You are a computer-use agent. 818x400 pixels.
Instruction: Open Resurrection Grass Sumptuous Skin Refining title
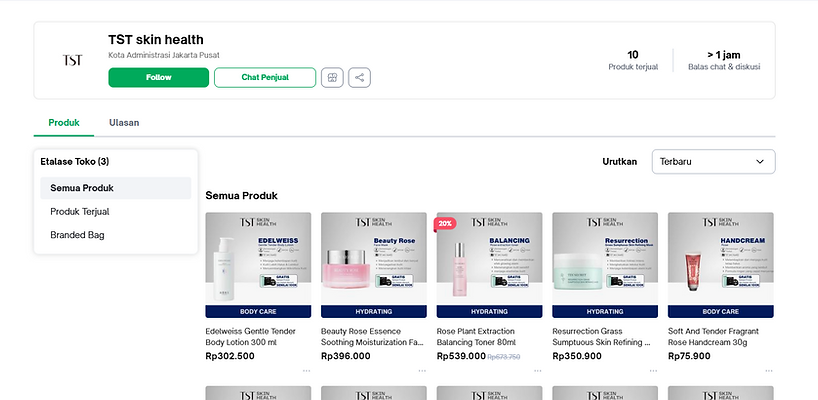(602, 337)
